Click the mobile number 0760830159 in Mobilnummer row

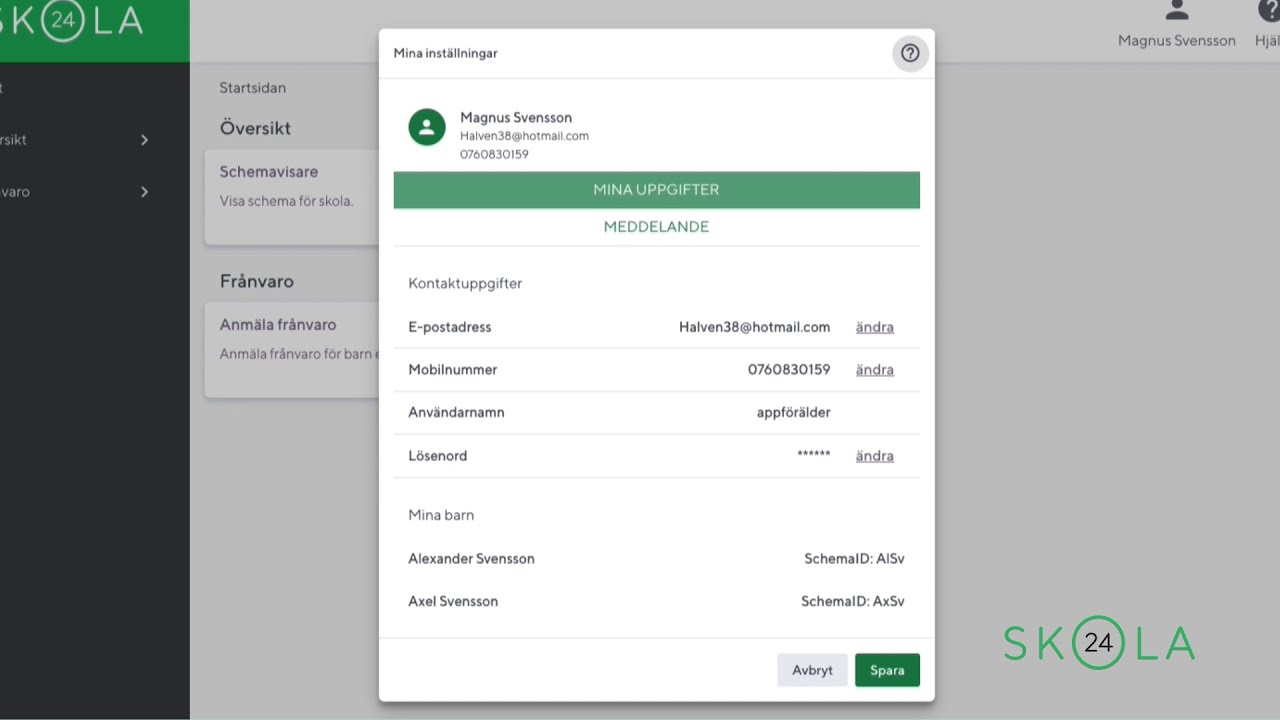click(x=789, y=370)
